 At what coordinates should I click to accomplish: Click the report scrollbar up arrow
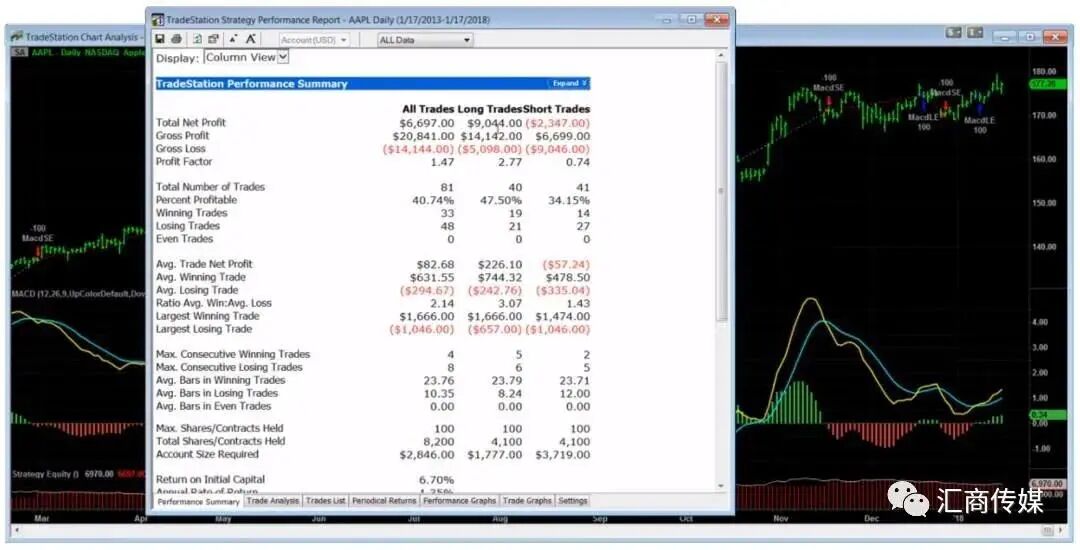(721, 55)
